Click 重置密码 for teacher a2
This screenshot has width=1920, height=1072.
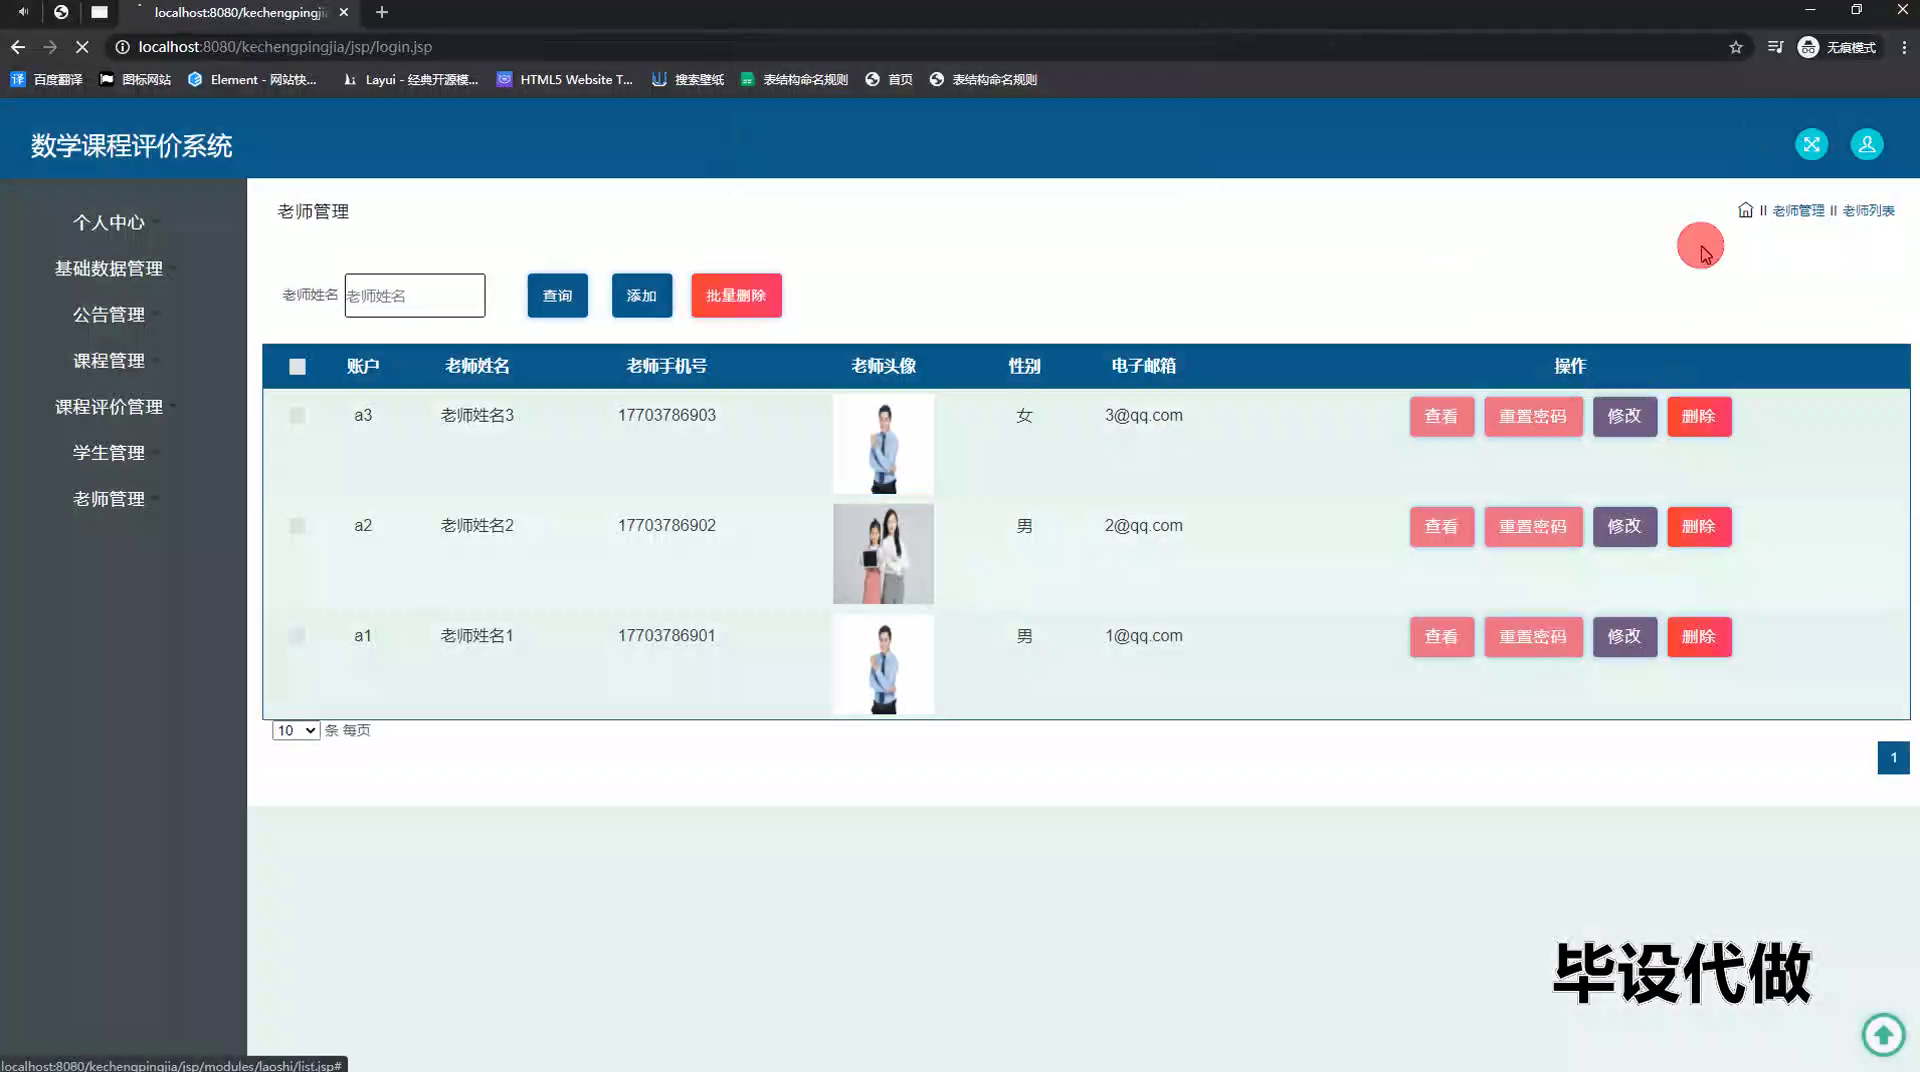point(1533,526)
